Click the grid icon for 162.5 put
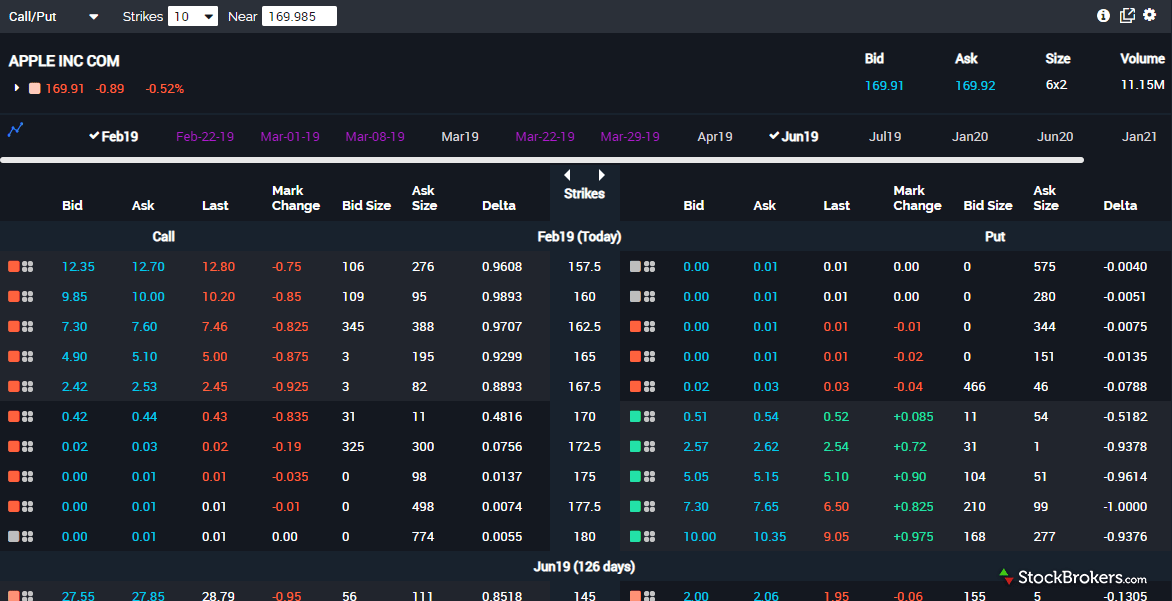 [x=650, y=327]
